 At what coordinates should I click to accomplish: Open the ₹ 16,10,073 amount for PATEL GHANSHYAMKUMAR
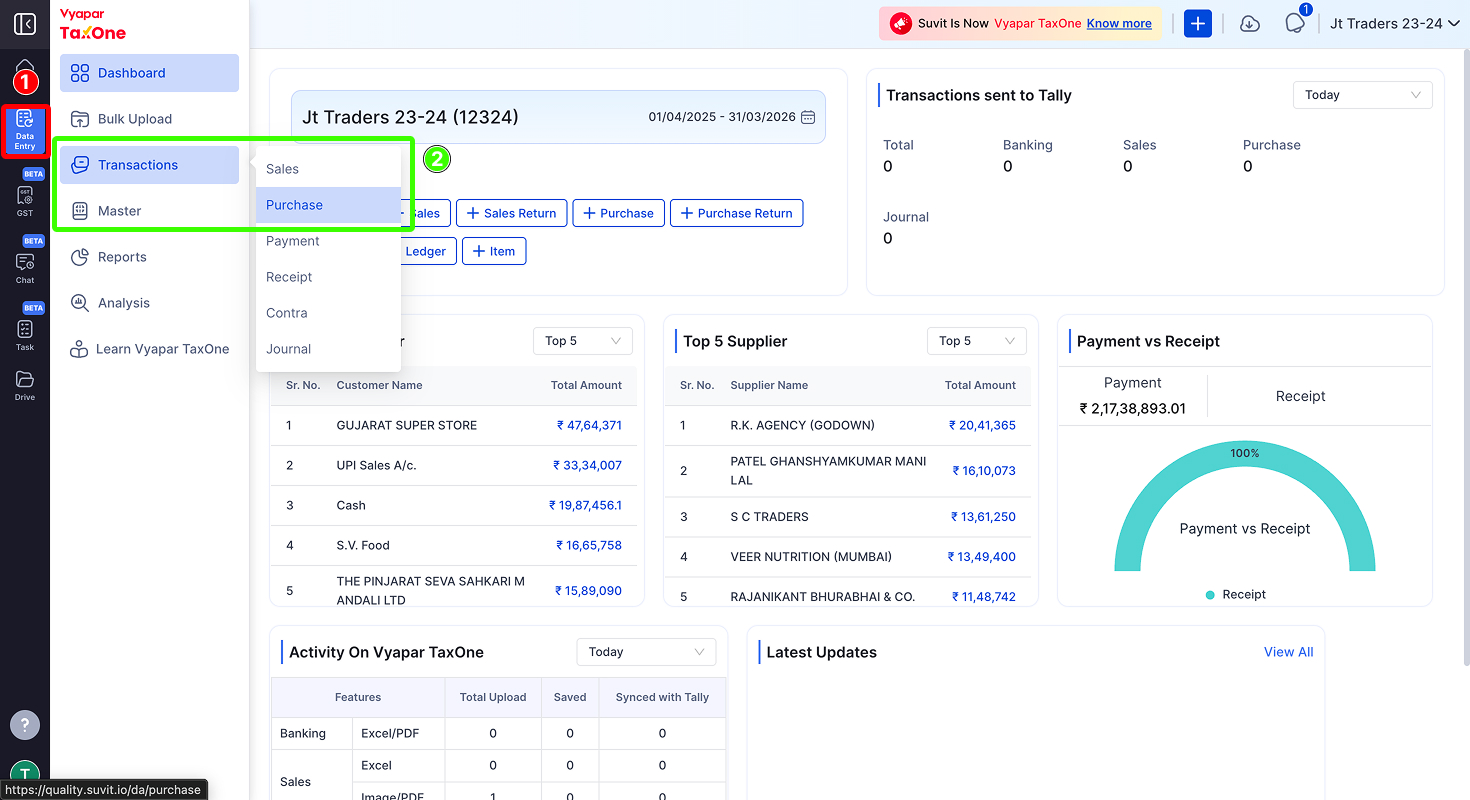click(984, 470)
